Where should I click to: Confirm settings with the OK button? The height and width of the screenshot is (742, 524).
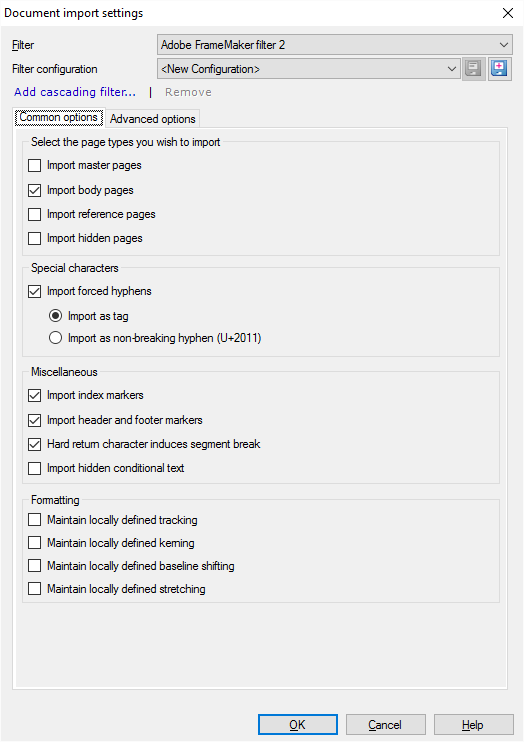(x=298, y=724)
